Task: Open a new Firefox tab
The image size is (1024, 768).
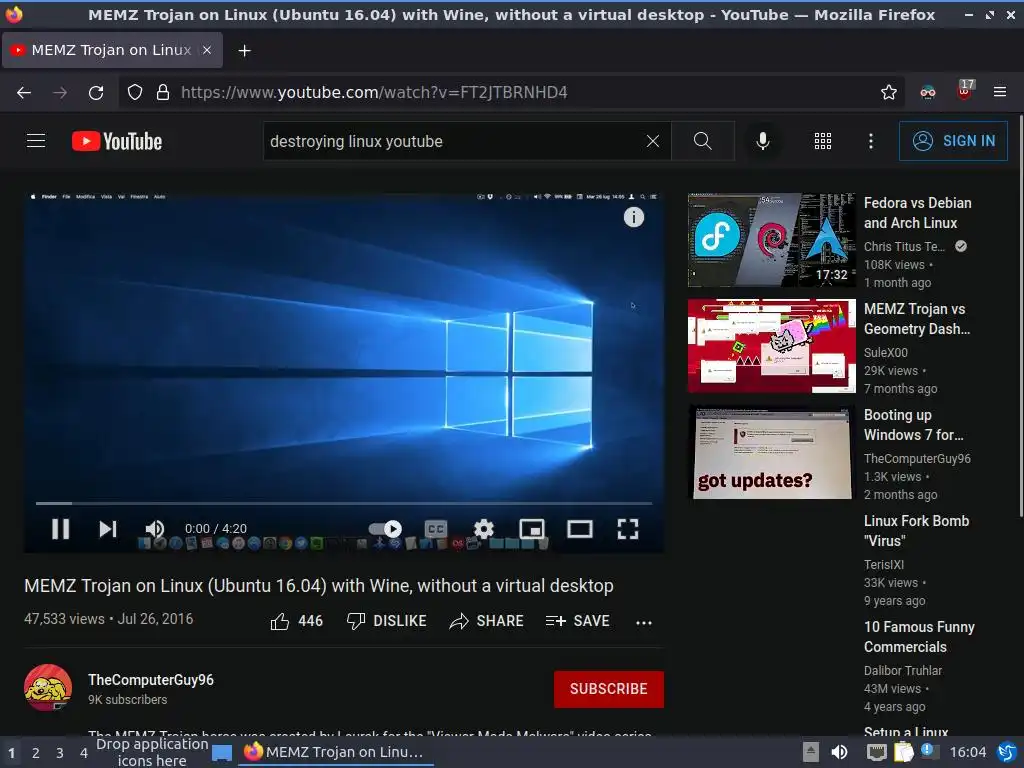Action: pos(244,50)
